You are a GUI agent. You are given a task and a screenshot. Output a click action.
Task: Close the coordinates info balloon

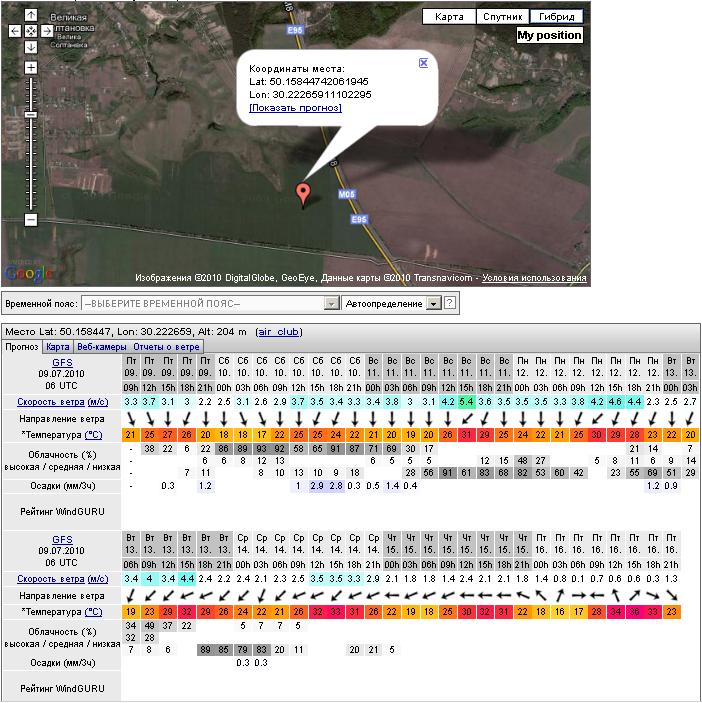(423, 62)
